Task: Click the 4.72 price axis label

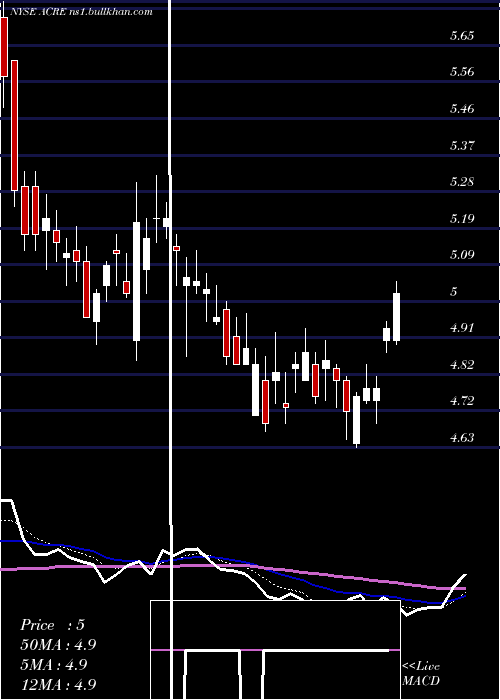Action: pyautogui.click(x=462, y=401)
